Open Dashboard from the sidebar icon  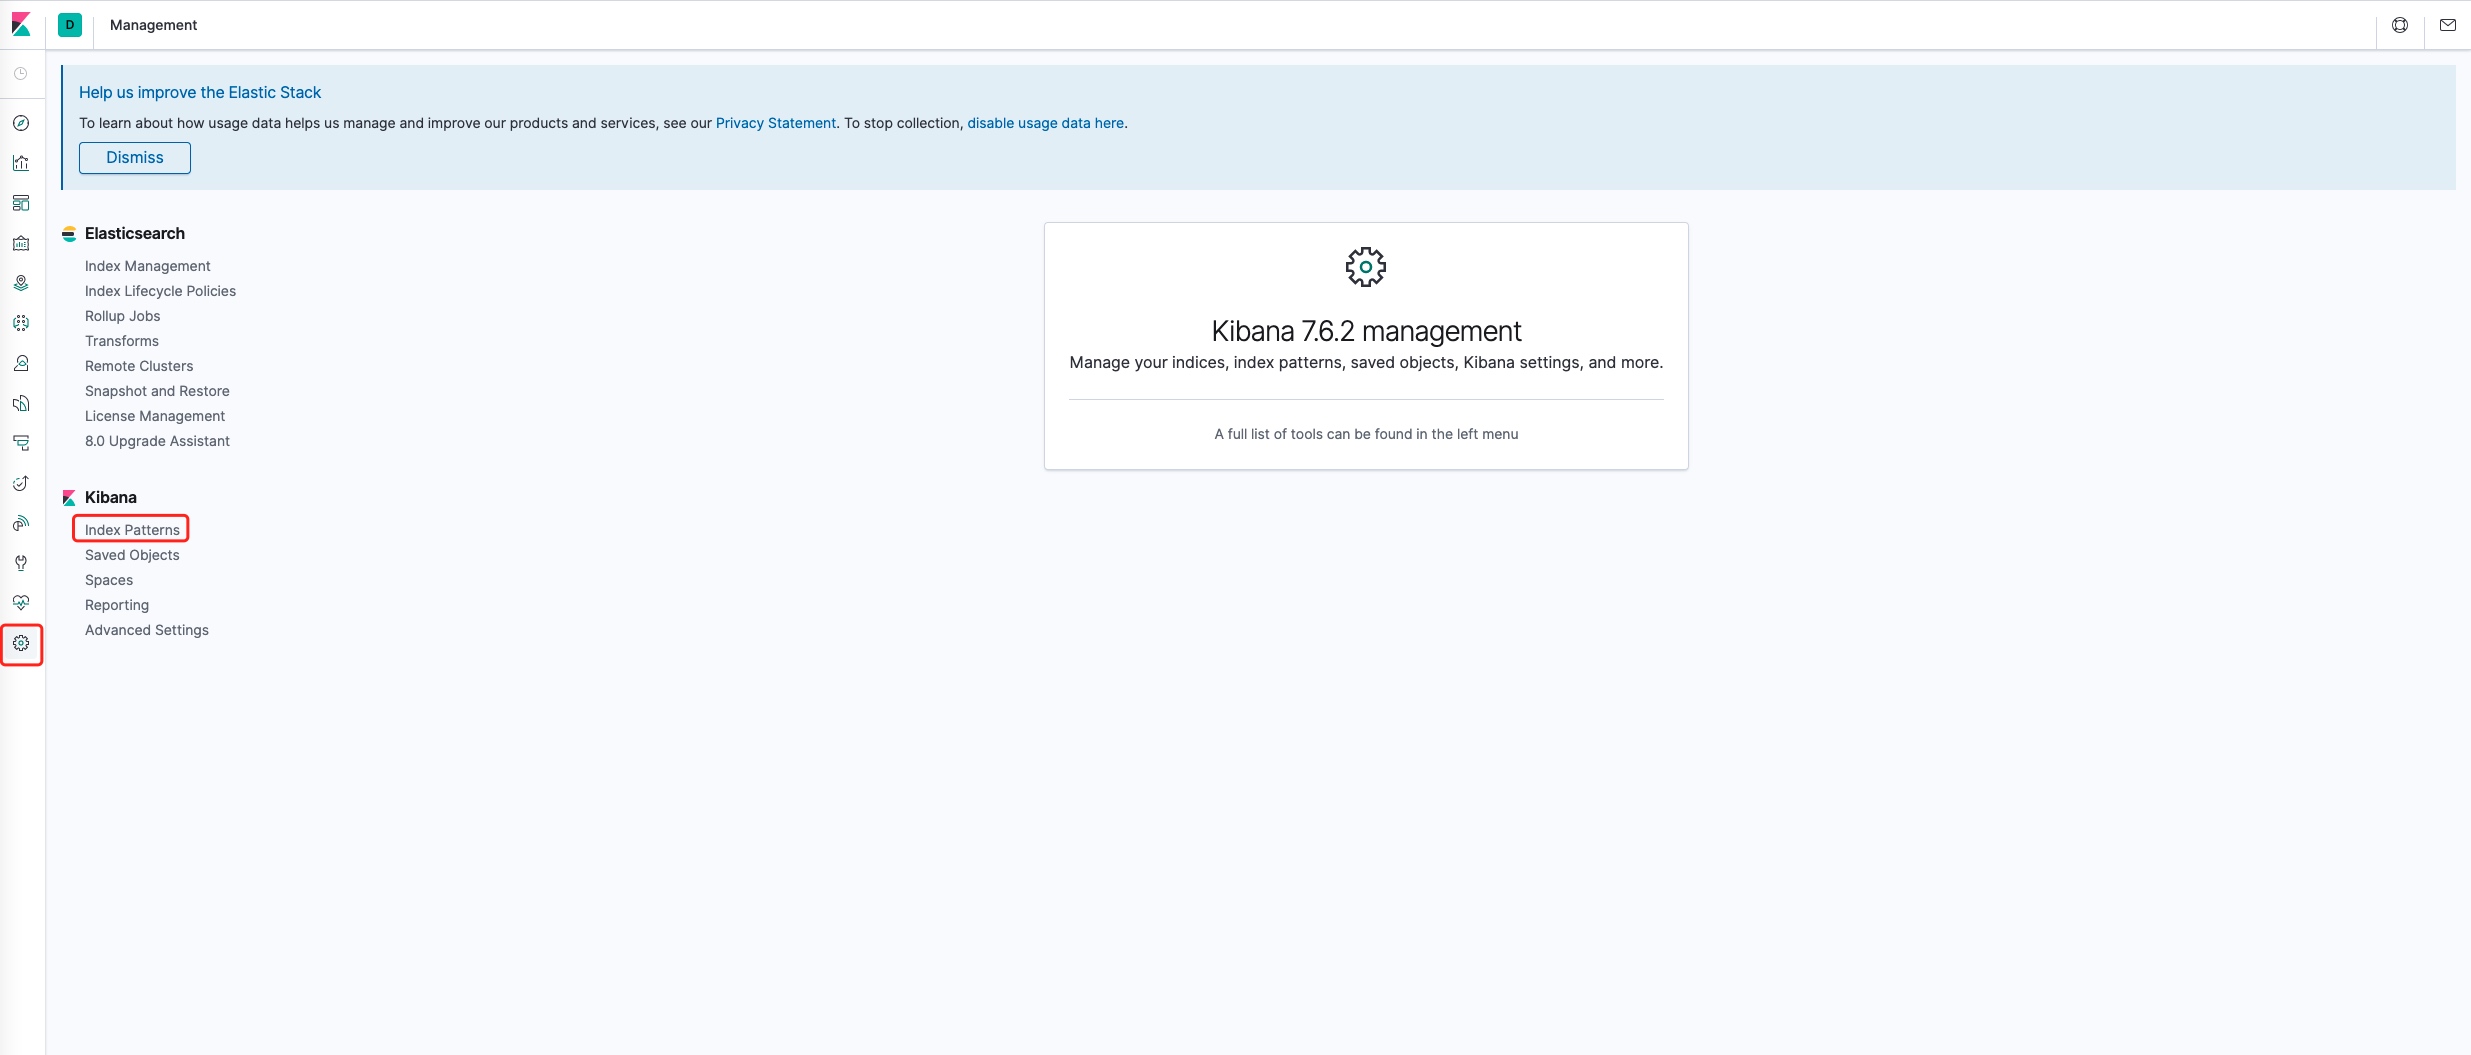tap(21, 203)
